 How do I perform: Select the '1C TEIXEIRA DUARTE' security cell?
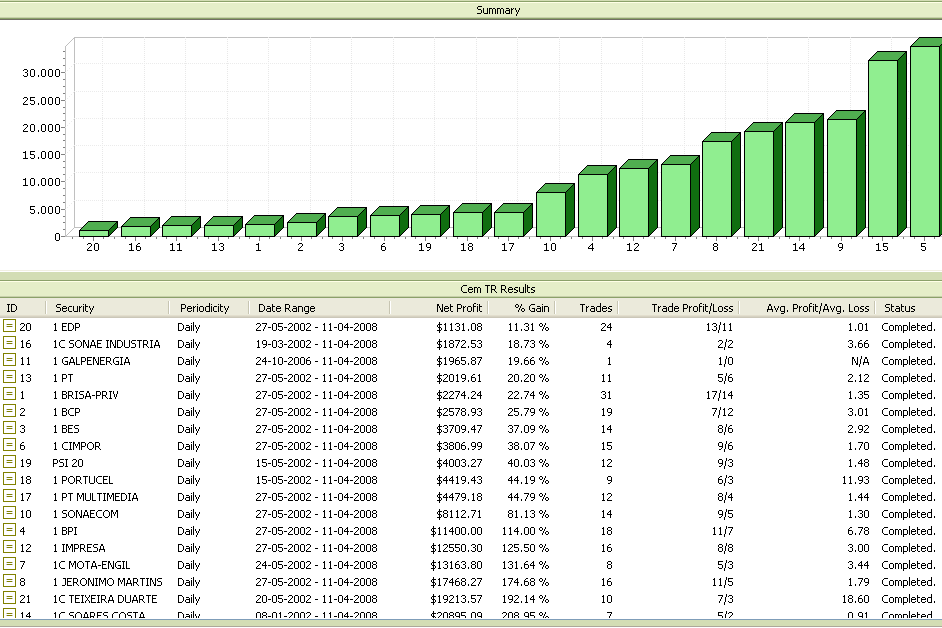pyautogui.click(x=105, y=599)
